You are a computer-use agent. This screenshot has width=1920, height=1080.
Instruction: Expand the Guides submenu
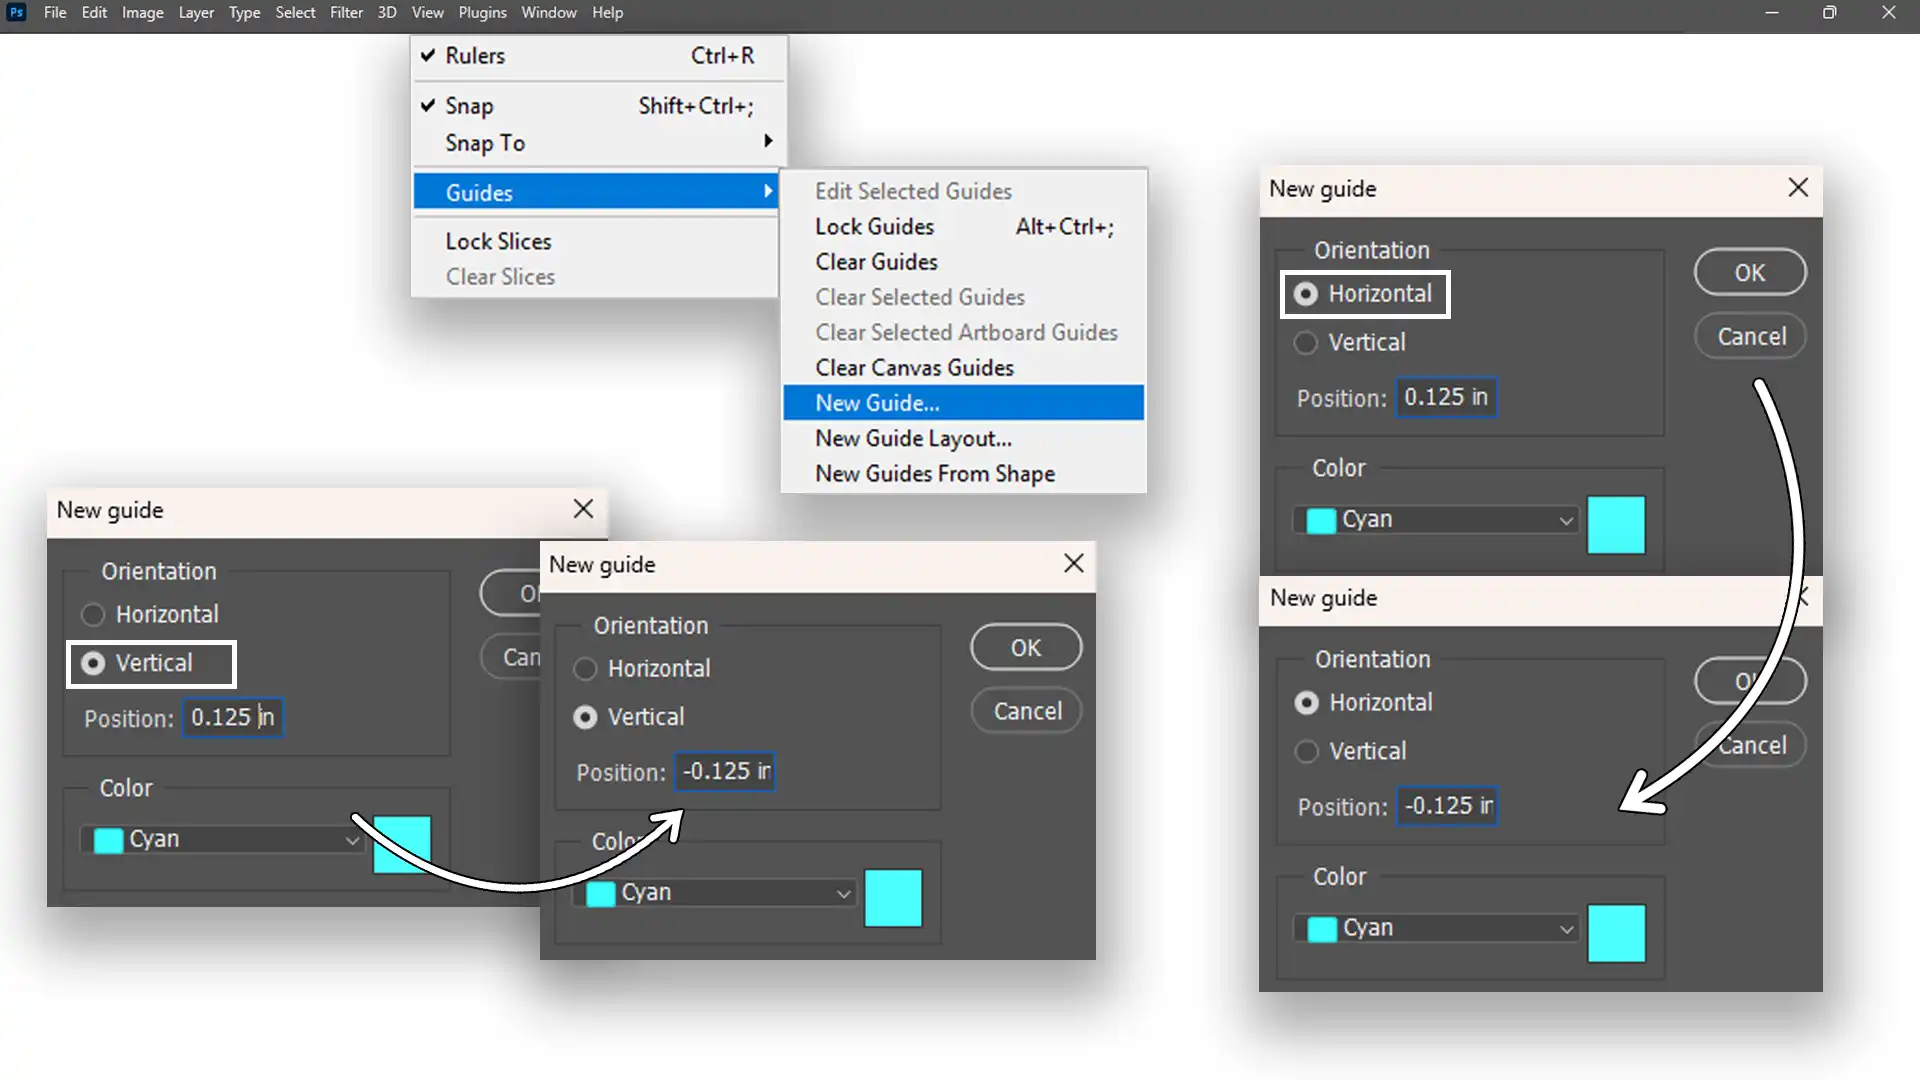coord(596,192)
